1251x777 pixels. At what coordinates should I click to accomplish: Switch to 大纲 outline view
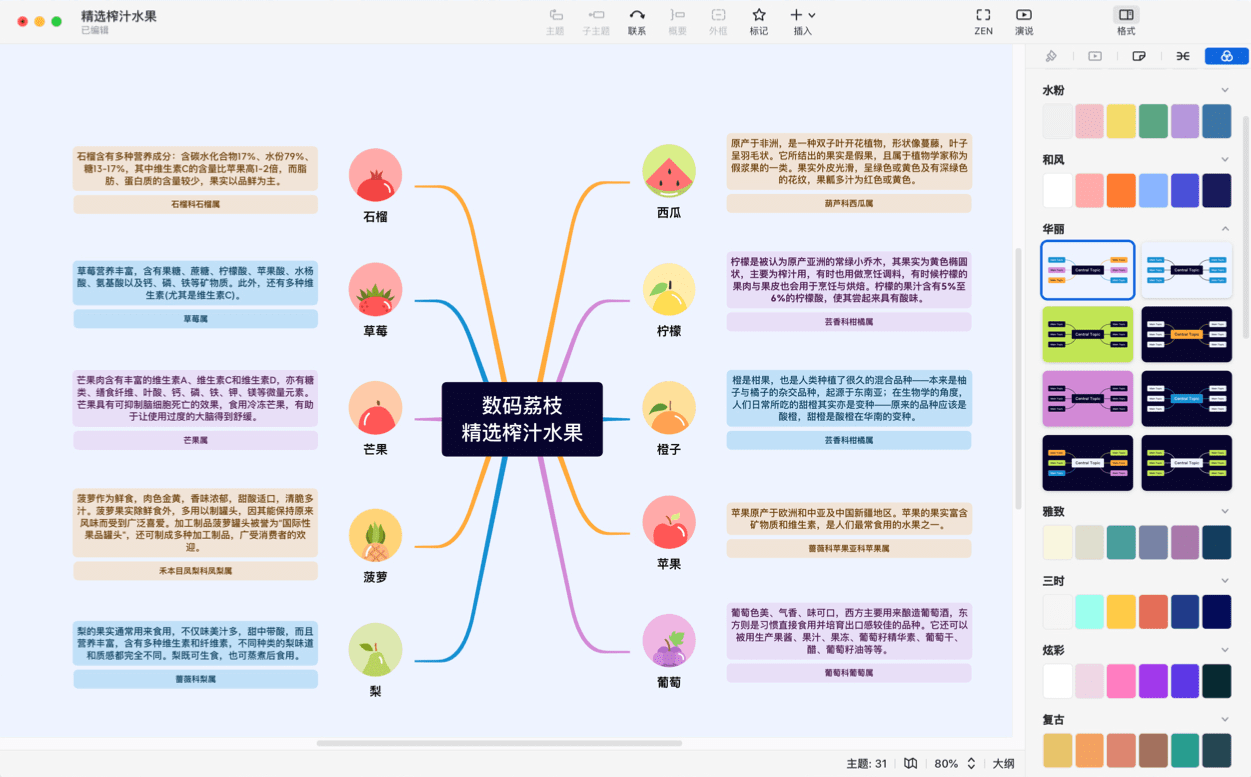(1003, 763)
